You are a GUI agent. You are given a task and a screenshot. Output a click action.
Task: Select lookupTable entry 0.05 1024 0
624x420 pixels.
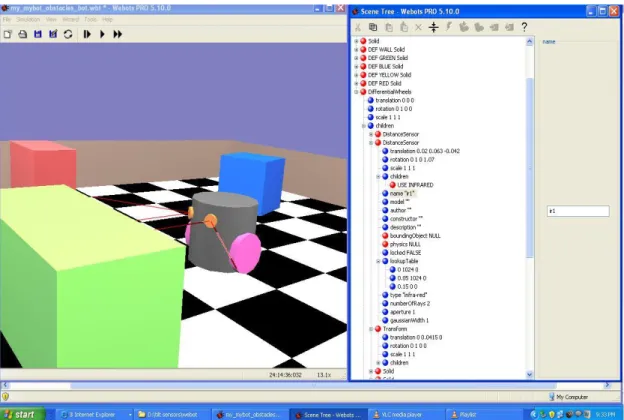pyautogui.click(x=411, y=278)
